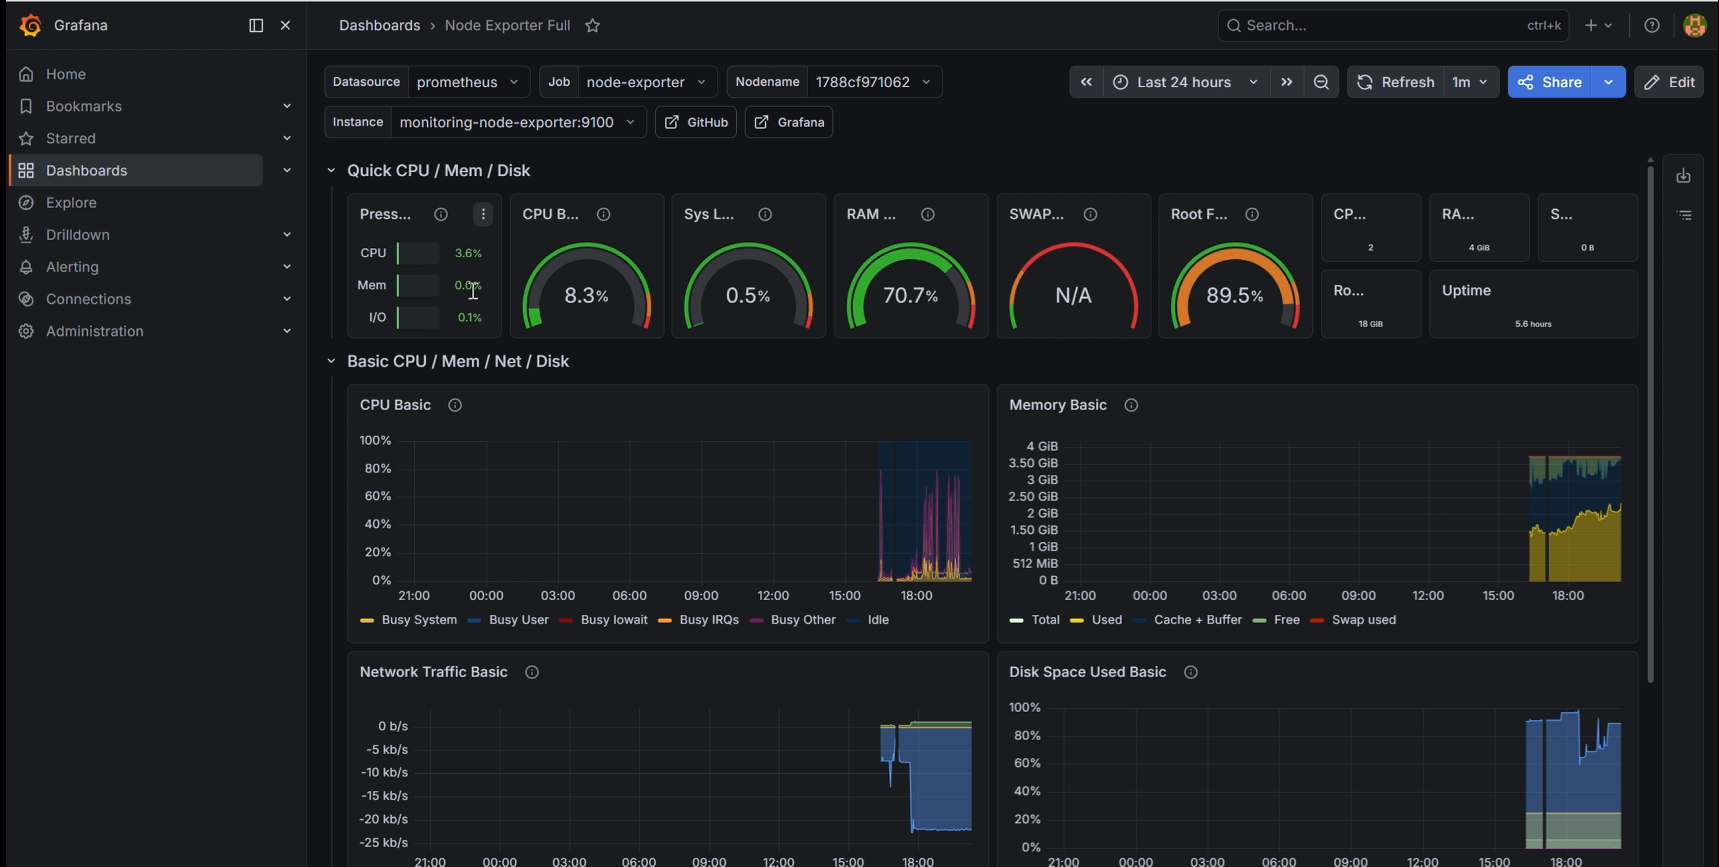Star the Node Exporter Full dashboard

click(x=593, y=26)
